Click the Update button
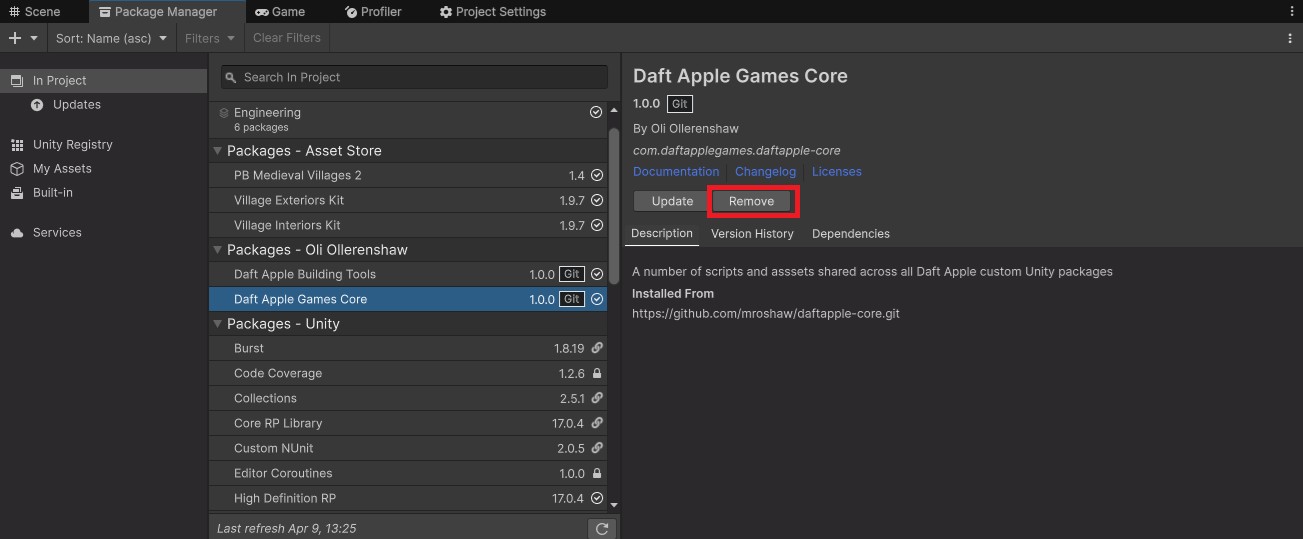This screenshot has width=1303, height=539. pos(672,201)
